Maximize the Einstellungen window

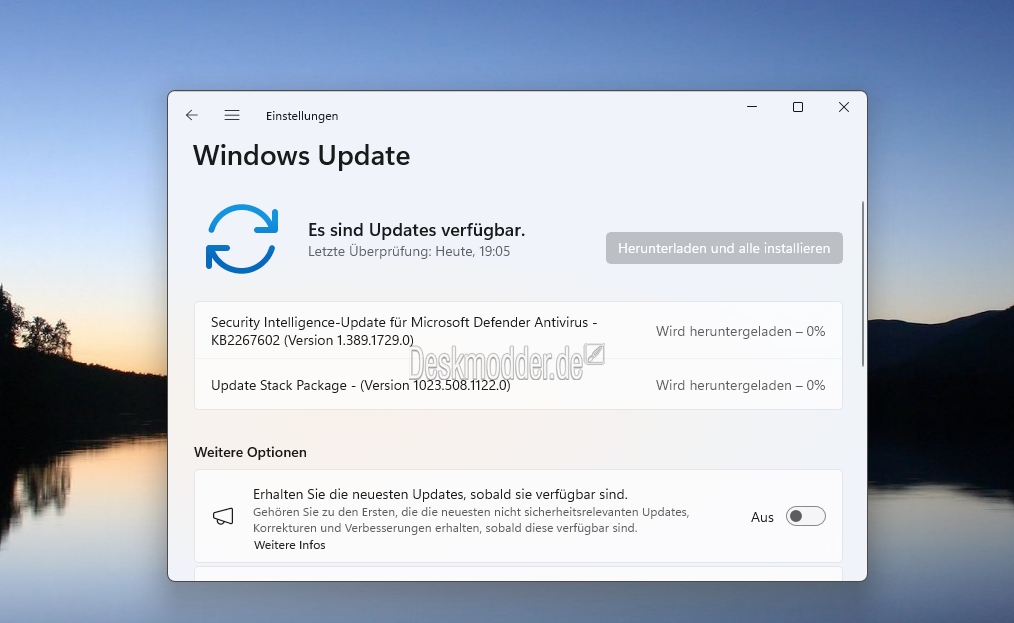point(797,107)
